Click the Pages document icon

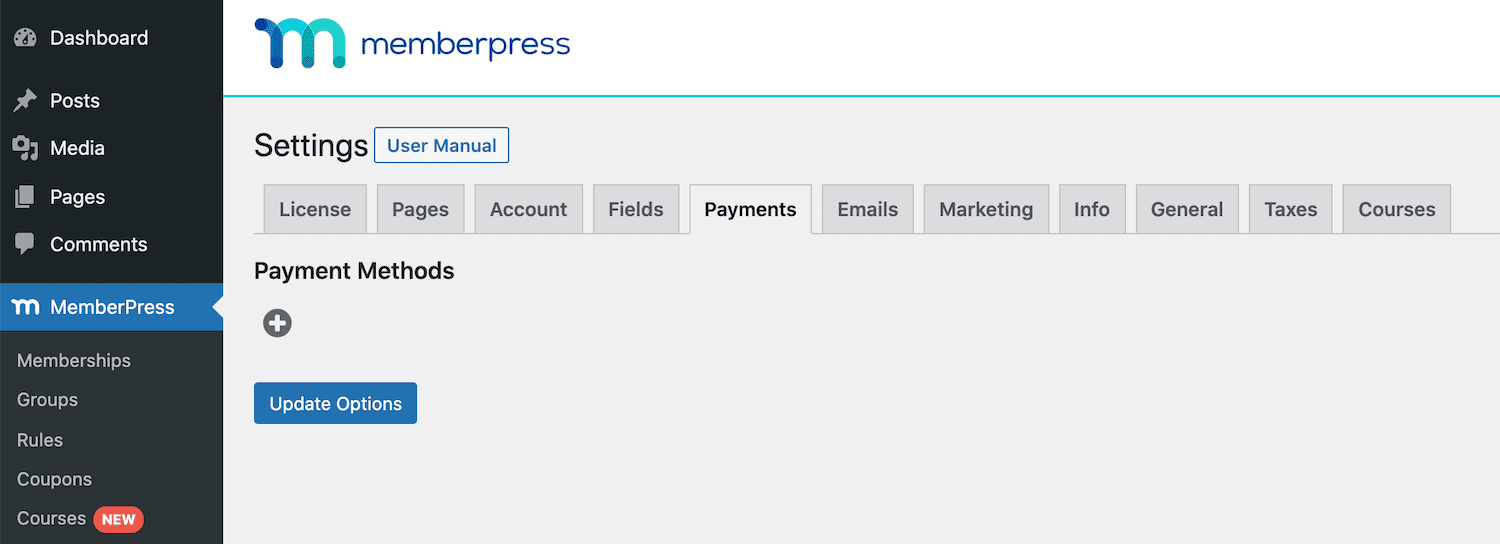tap(26, 197)
